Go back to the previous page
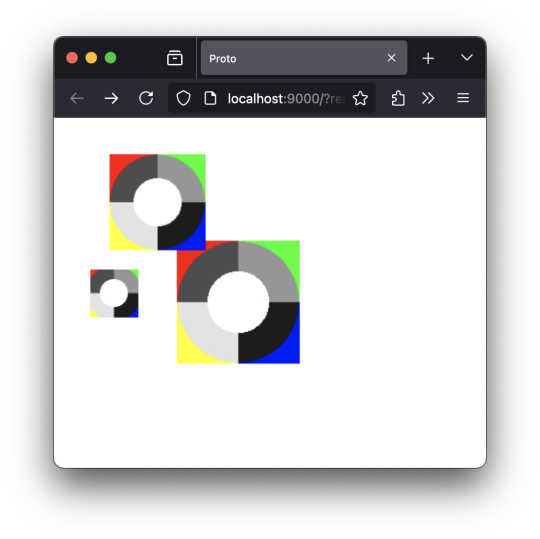This screenshot has width=540, height=539. tap(77, 99)
